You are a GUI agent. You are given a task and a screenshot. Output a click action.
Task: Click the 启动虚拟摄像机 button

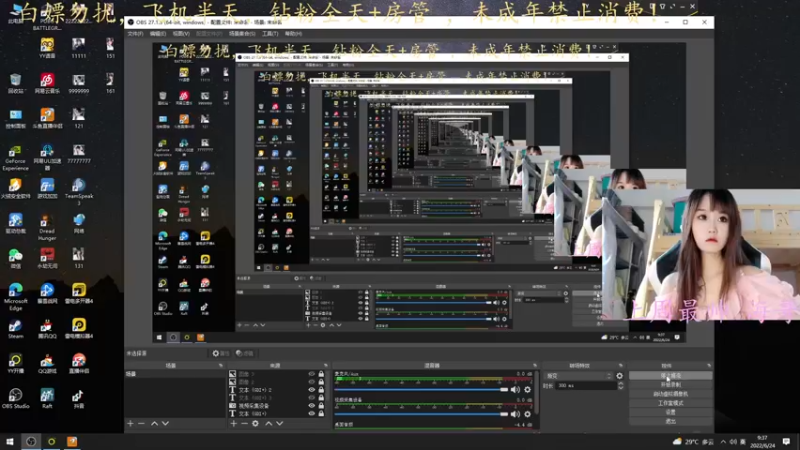pos(670,394)
